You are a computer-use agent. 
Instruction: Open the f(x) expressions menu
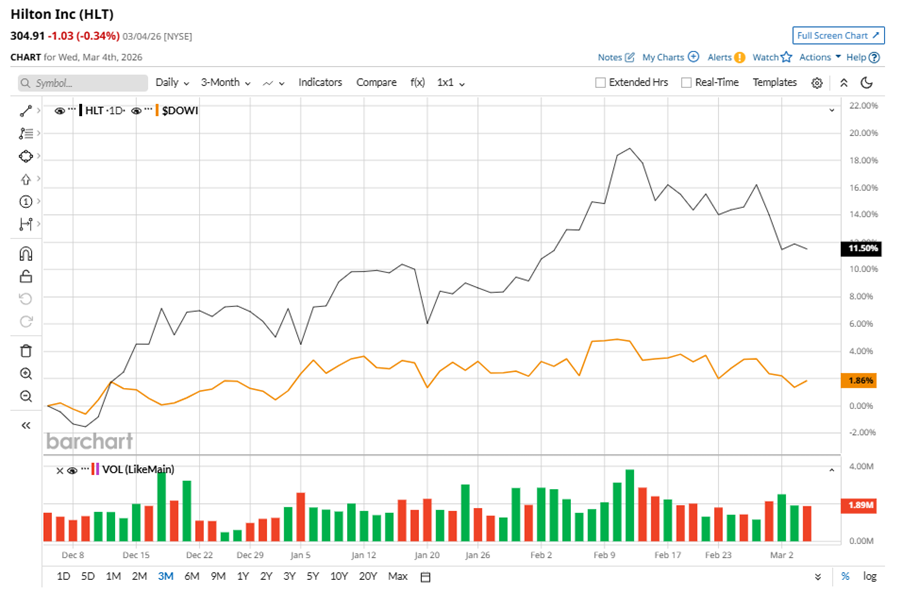(418, 83)
